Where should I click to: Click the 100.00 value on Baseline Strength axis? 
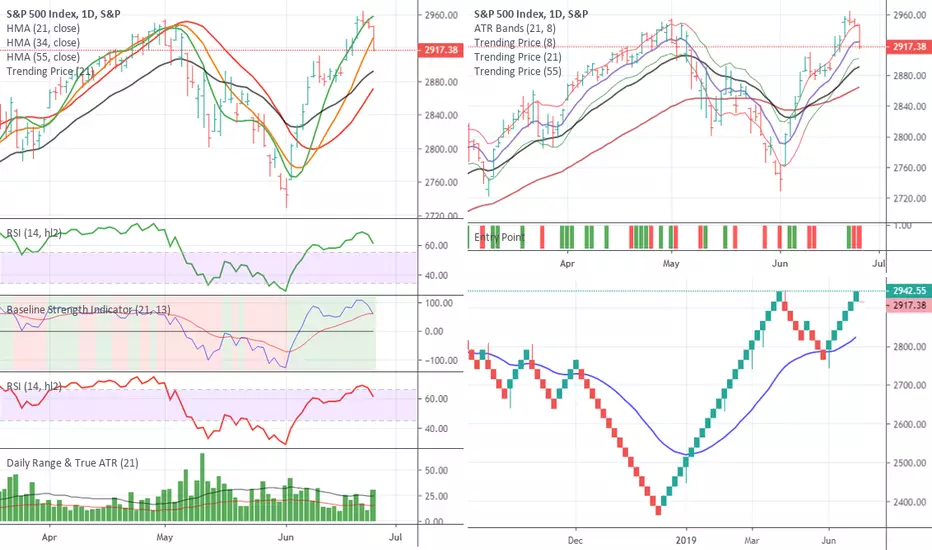coord(440,303)
